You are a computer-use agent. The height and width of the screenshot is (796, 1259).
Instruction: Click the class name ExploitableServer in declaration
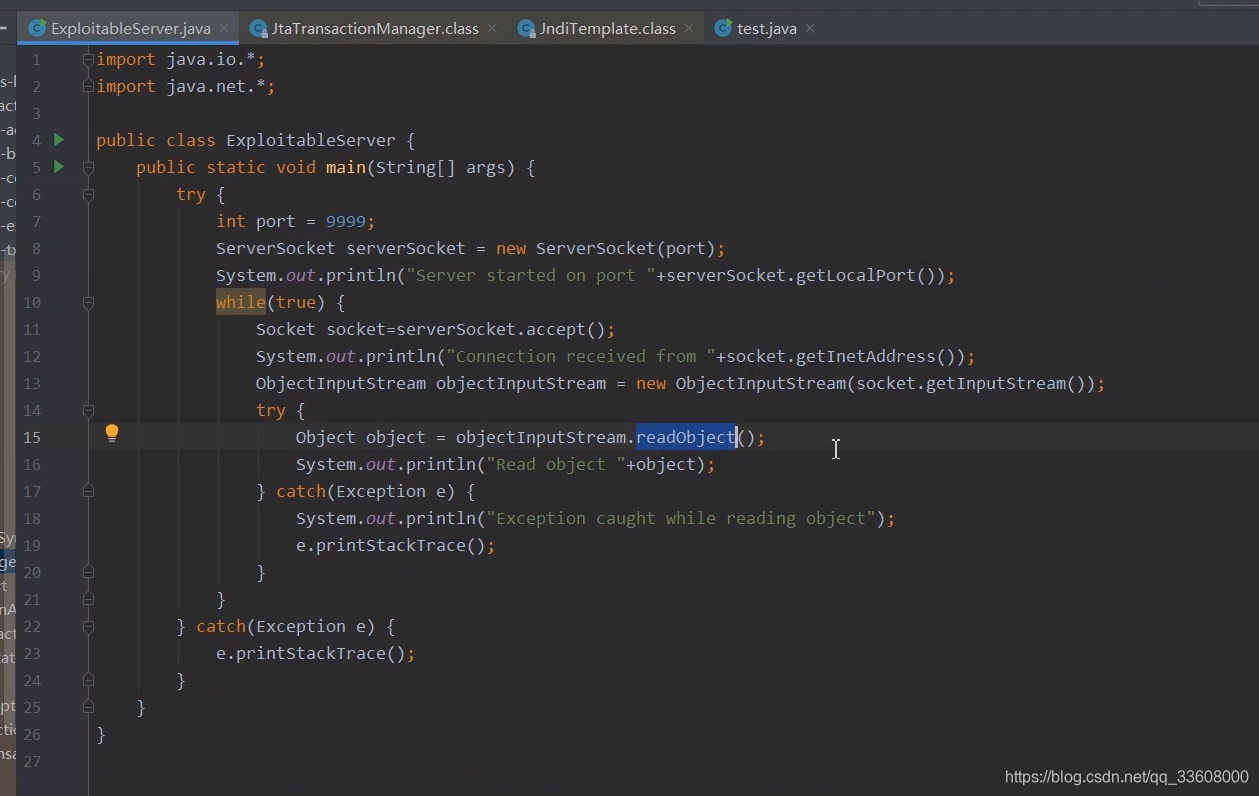[311, 140]
